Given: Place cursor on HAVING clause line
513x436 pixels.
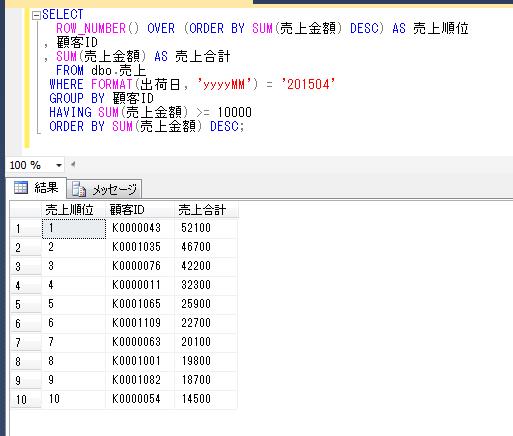Looking at the screenshot, I should click(x=150, y=112).
